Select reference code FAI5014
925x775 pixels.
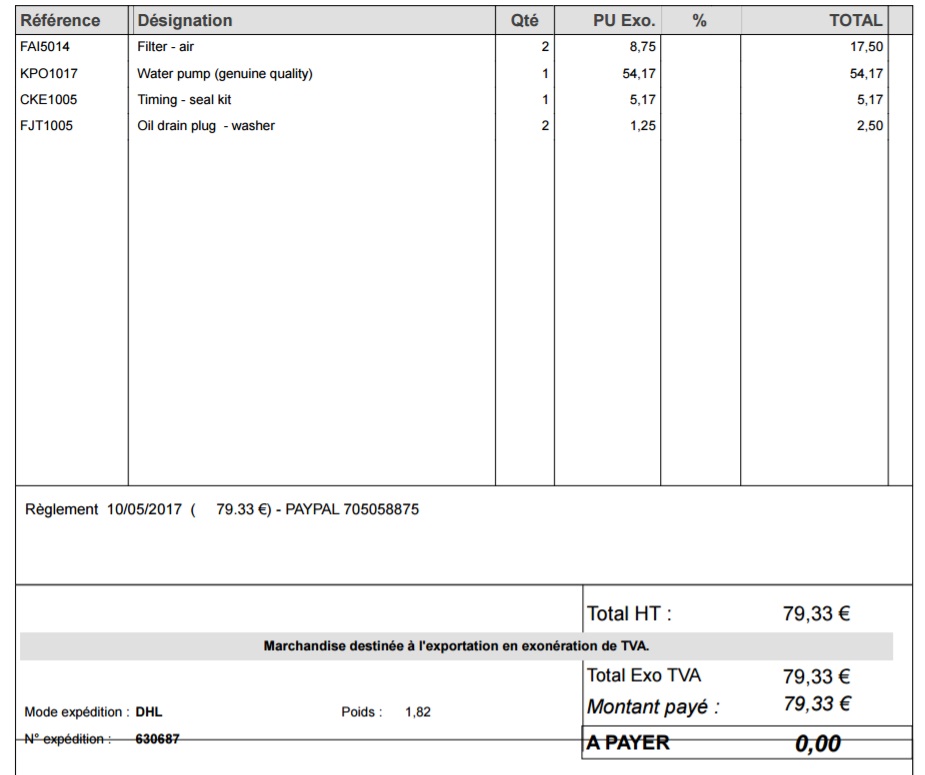(45, 47)
